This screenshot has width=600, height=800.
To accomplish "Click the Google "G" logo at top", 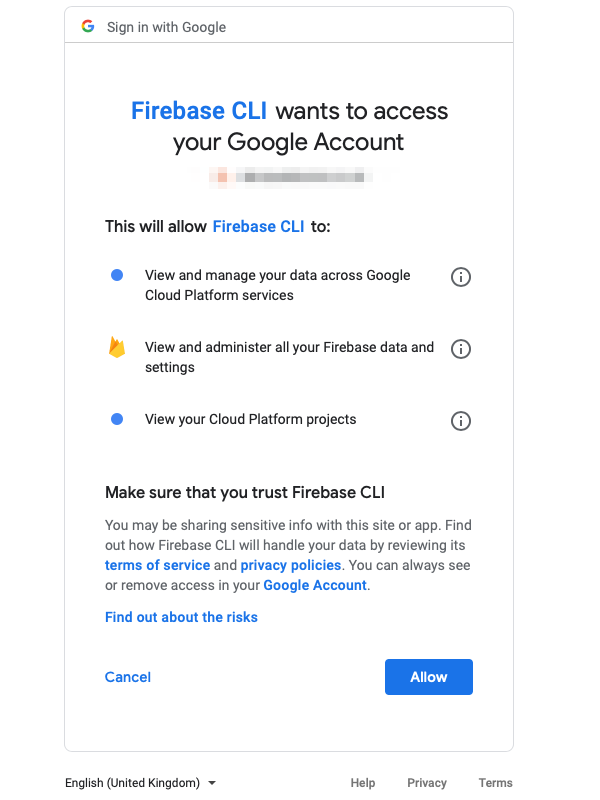I will point(87,27).
